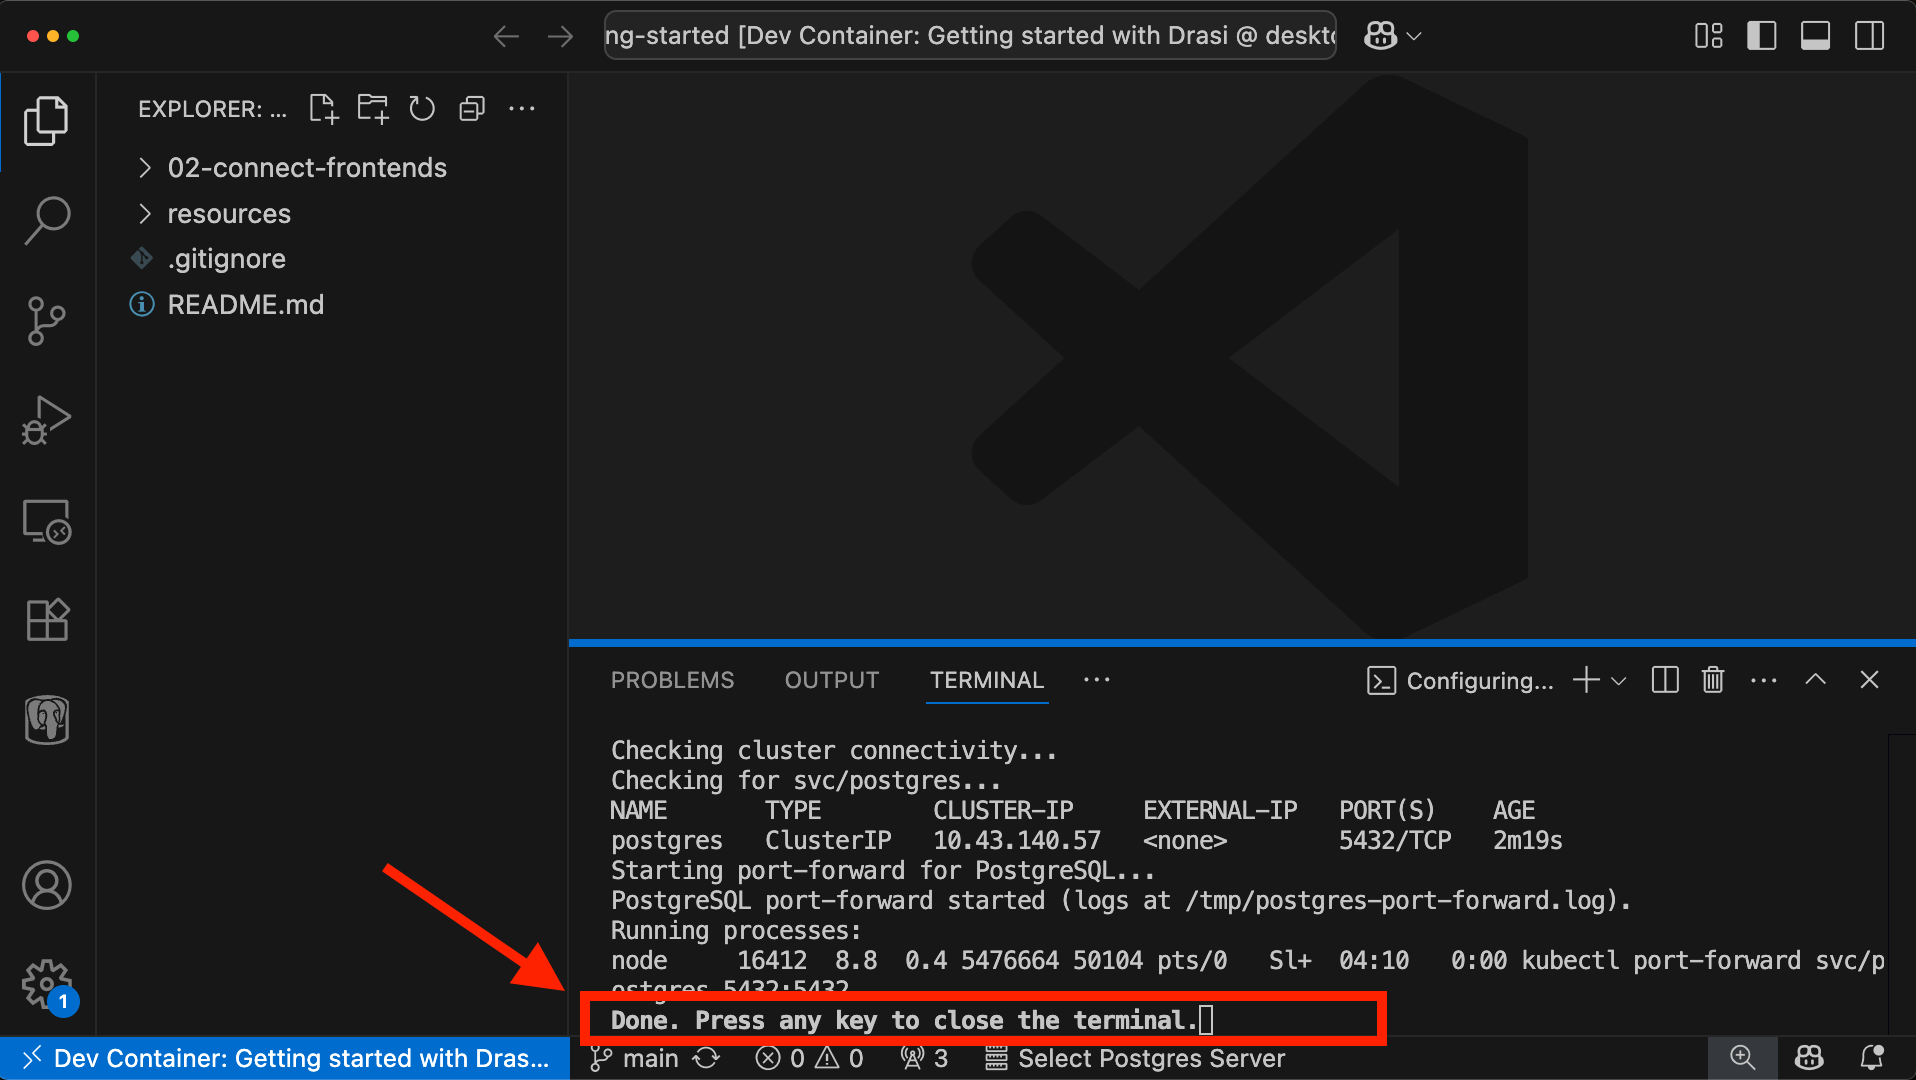The height and width of the screenshot is (1080, 1916).
Task: Open the Source Control view
Action: click(46, 320)
